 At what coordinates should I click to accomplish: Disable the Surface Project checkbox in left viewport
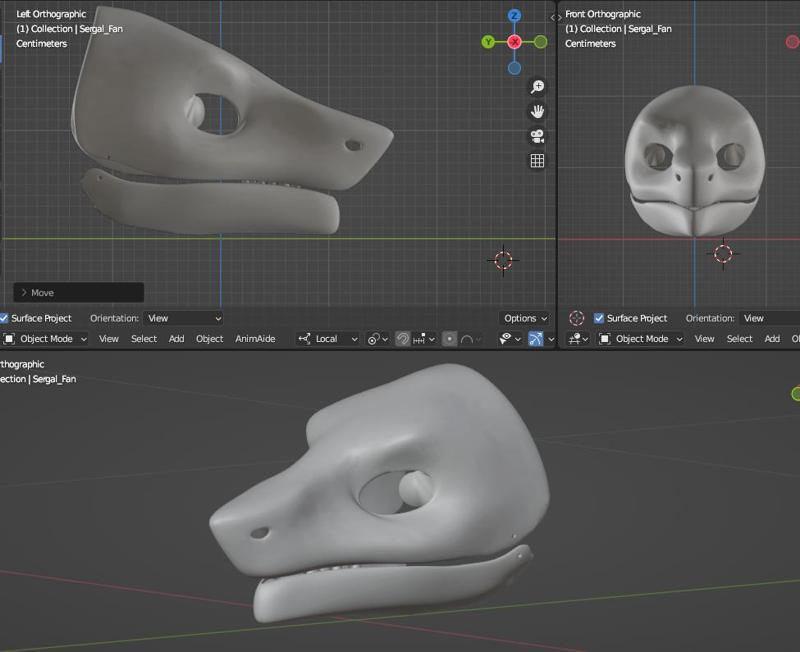click(x=8, y=317)
